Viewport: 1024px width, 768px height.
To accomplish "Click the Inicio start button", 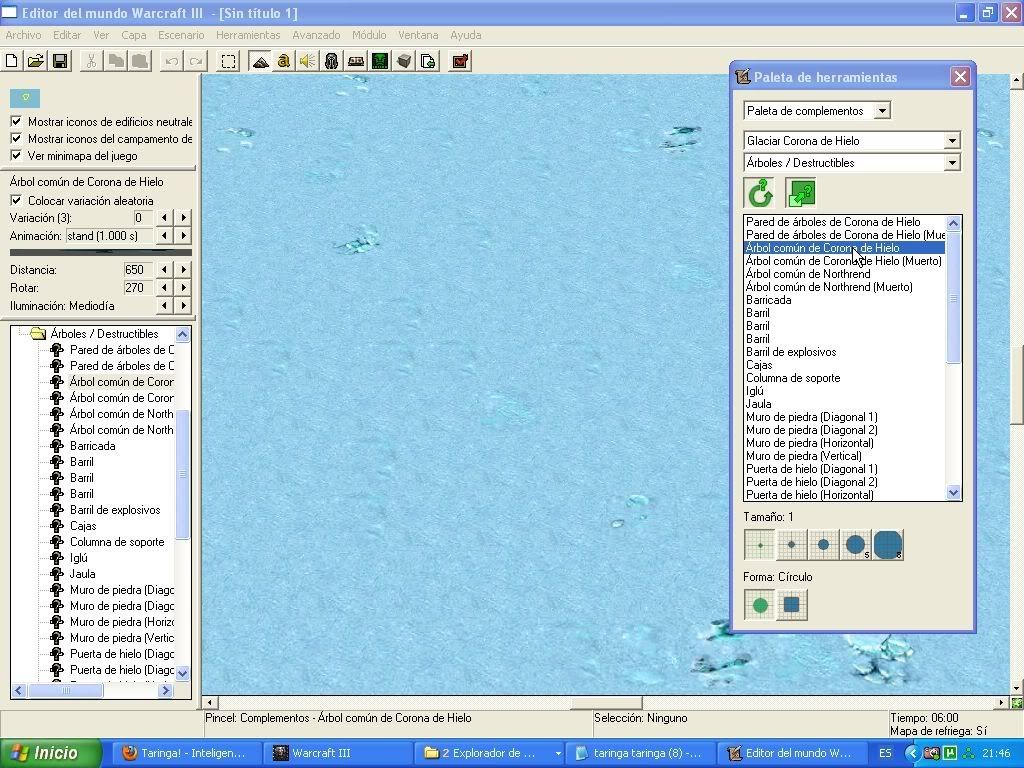I will 50,753.
